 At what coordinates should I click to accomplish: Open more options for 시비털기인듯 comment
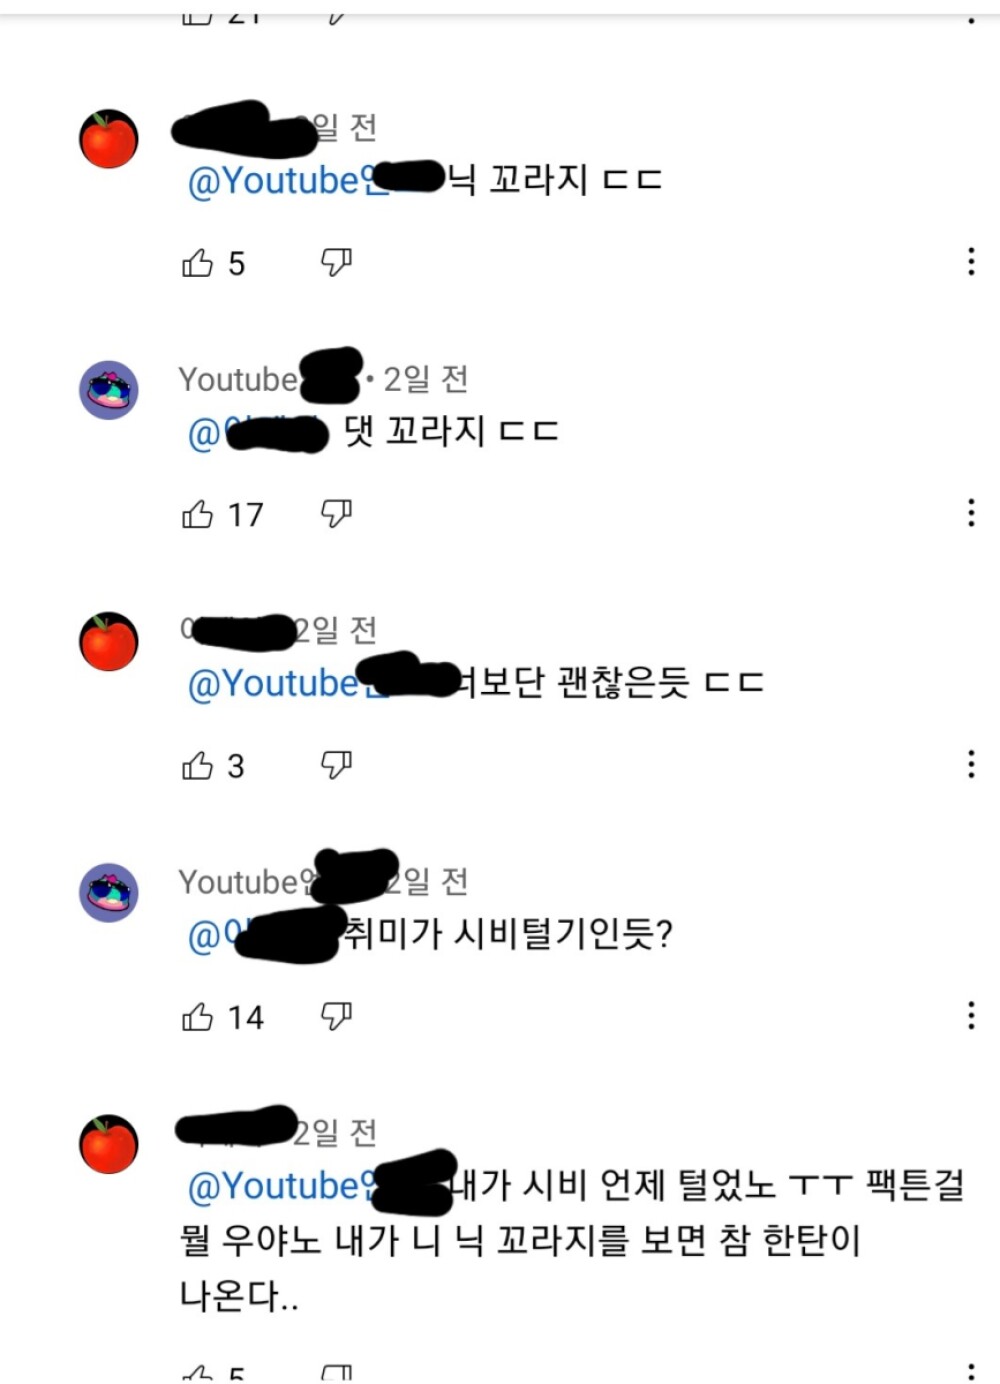pyautogui.click(x=971, y=1016)
